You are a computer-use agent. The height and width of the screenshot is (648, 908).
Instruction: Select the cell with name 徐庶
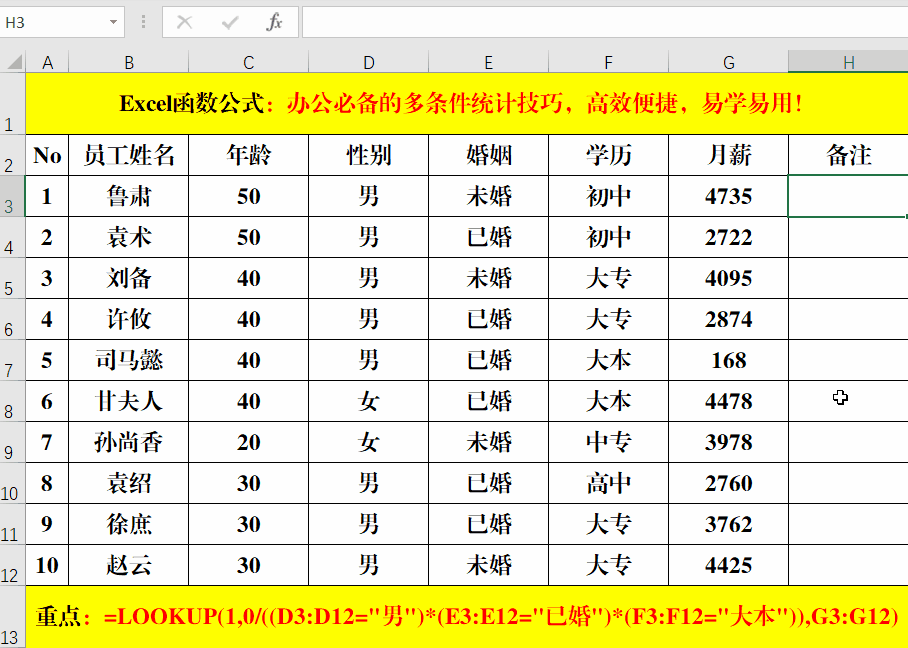pos(129,524)
